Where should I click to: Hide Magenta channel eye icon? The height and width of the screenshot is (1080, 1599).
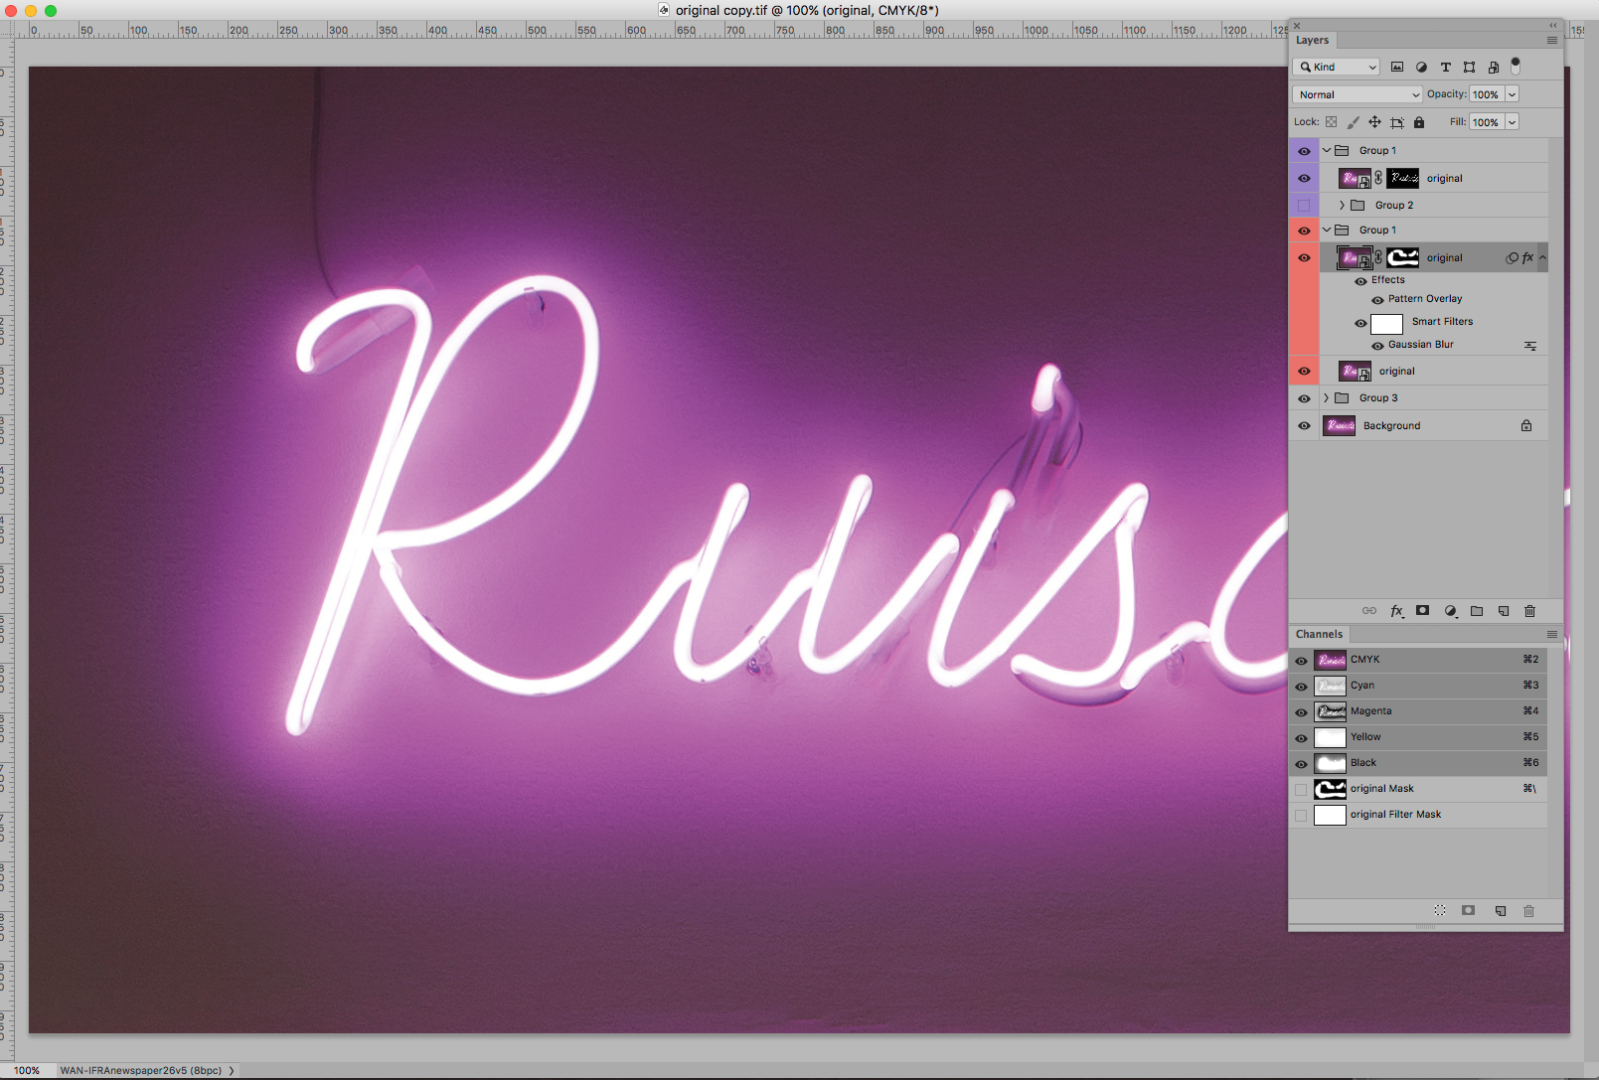coord(1301,713)
